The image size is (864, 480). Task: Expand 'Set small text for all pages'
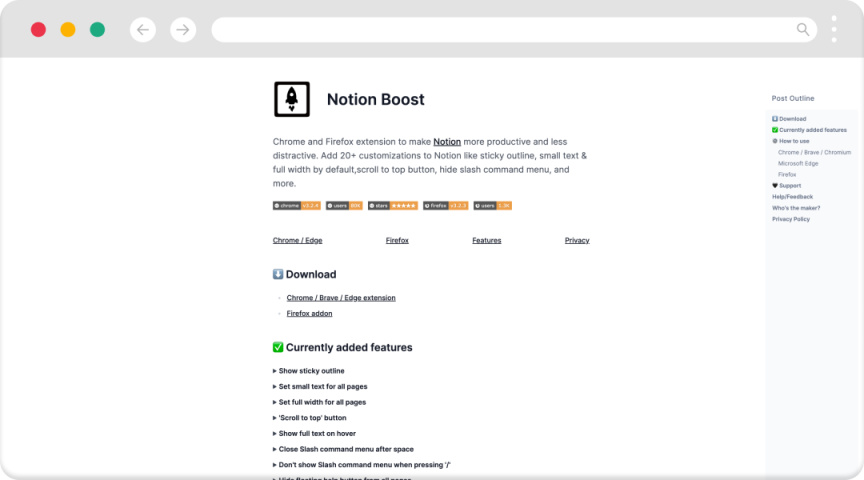322,386
